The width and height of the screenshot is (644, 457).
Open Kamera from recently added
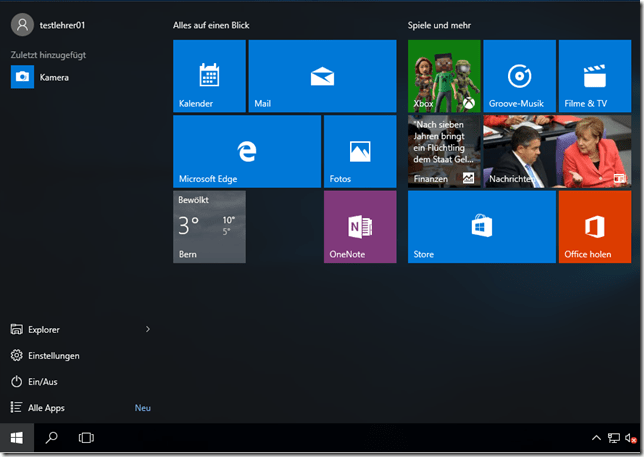click(x=54, y=77)
